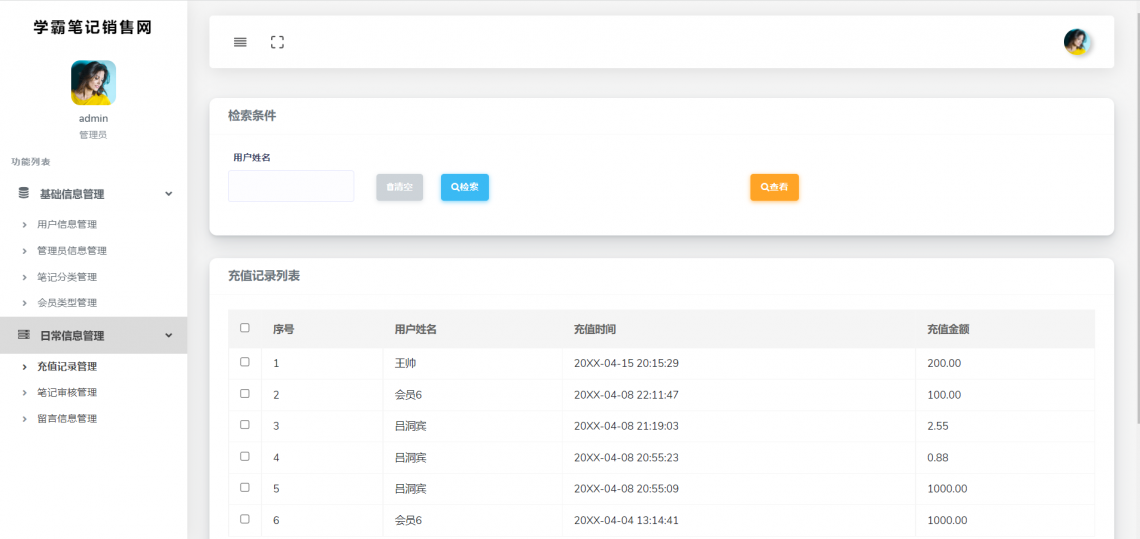Click the blue 检索 search button
The image size is (1140, 539).
pos(465,187)
